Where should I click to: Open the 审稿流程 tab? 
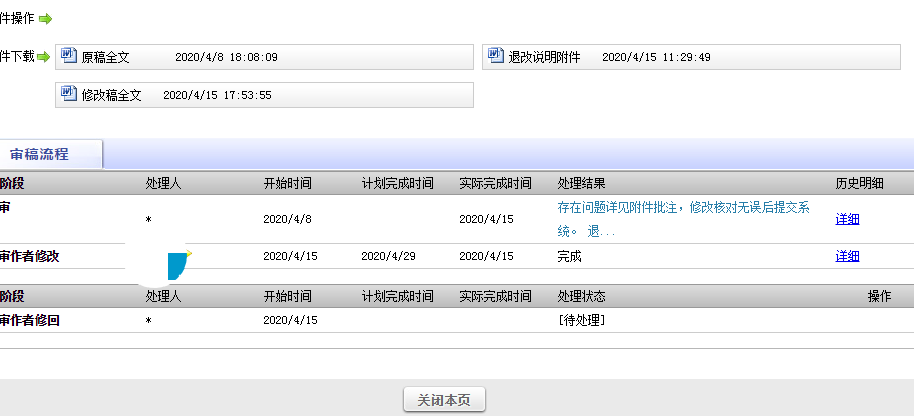pos(40,154)
